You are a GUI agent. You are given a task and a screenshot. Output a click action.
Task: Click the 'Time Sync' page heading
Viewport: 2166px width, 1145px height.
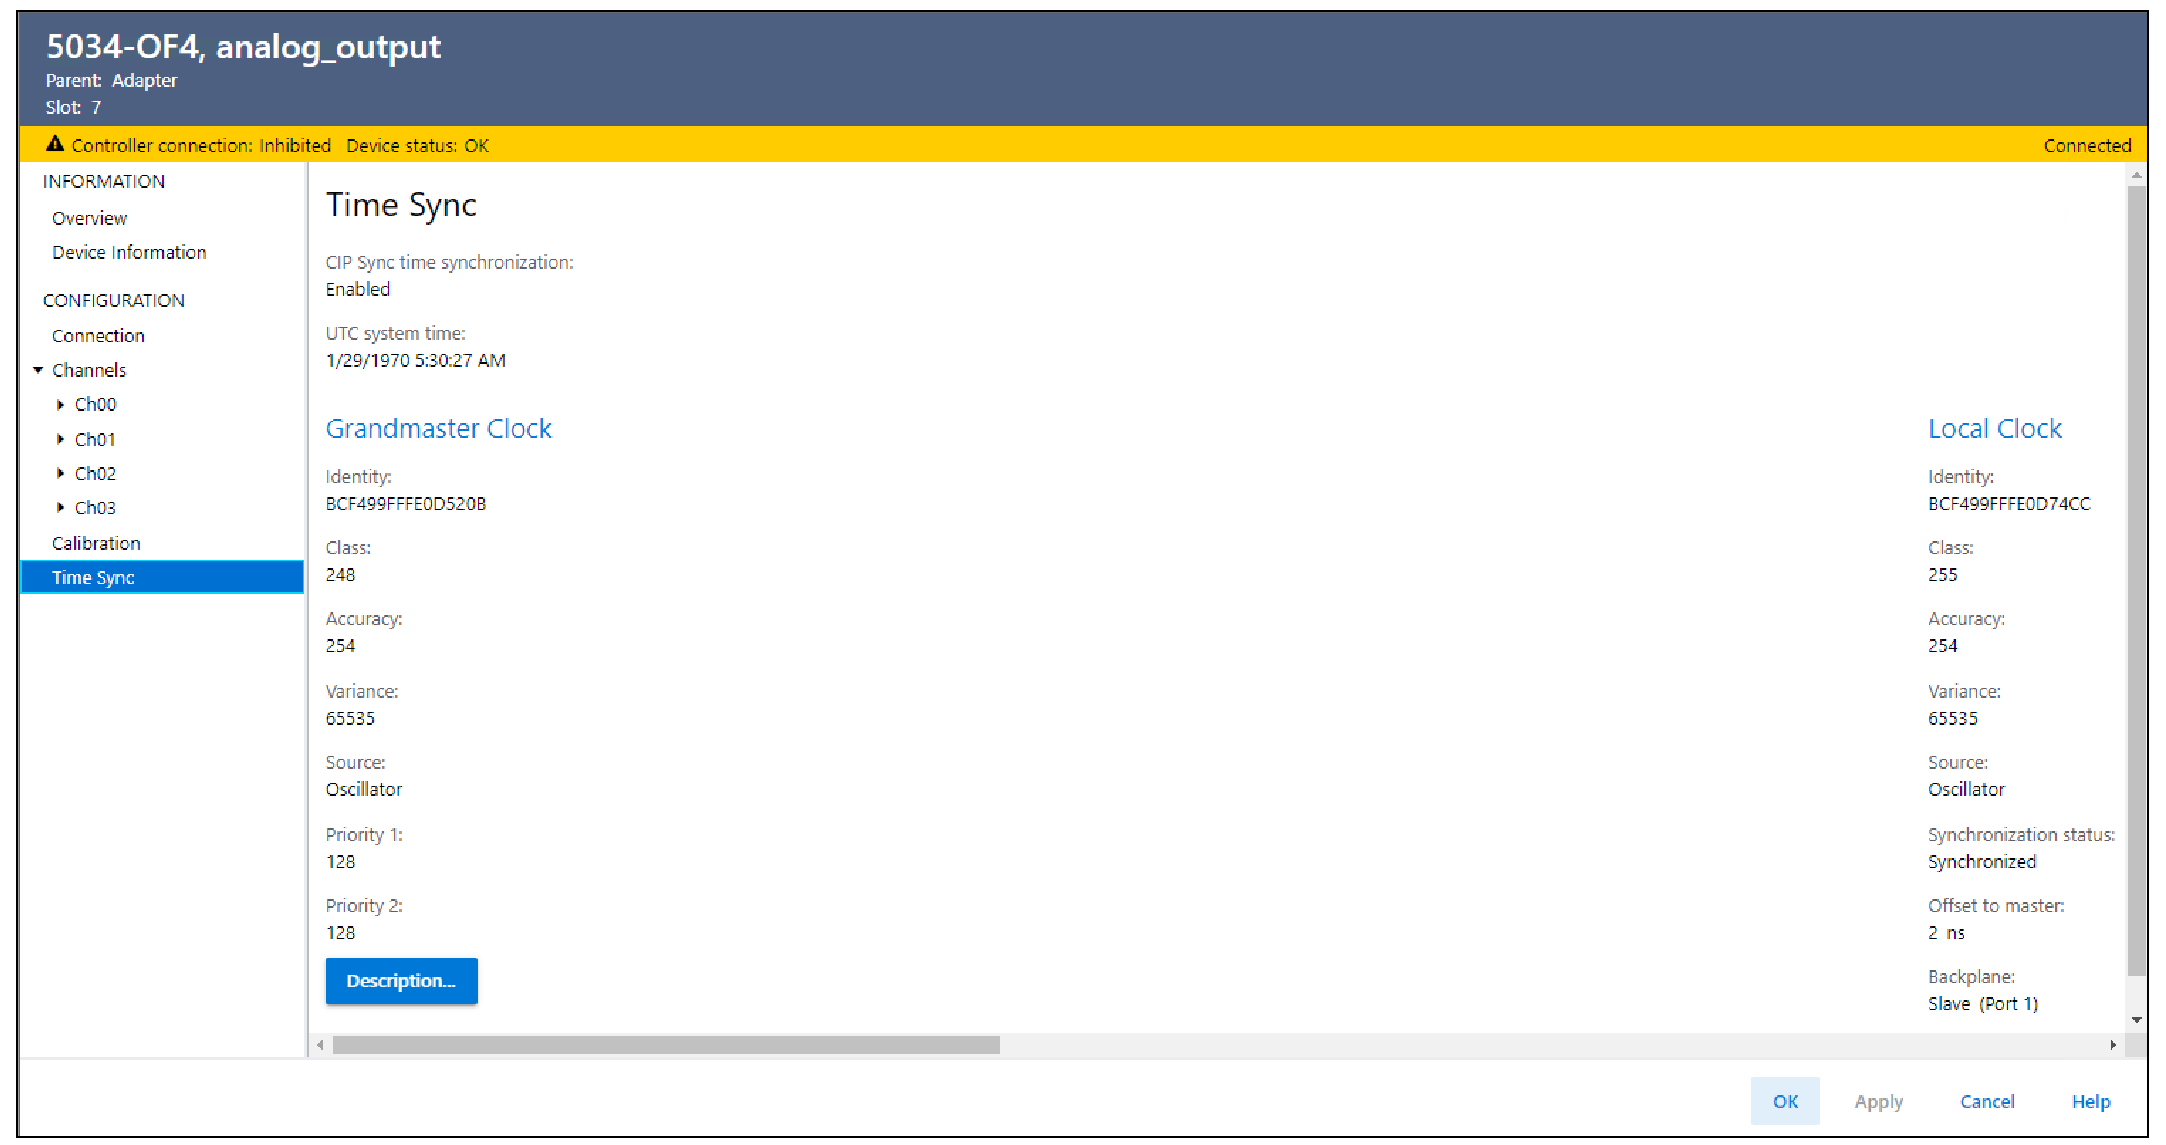click(401, 205)
